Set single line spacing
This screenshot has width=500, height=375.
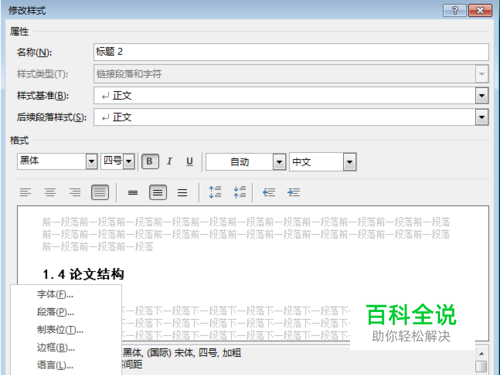(133, 192)
